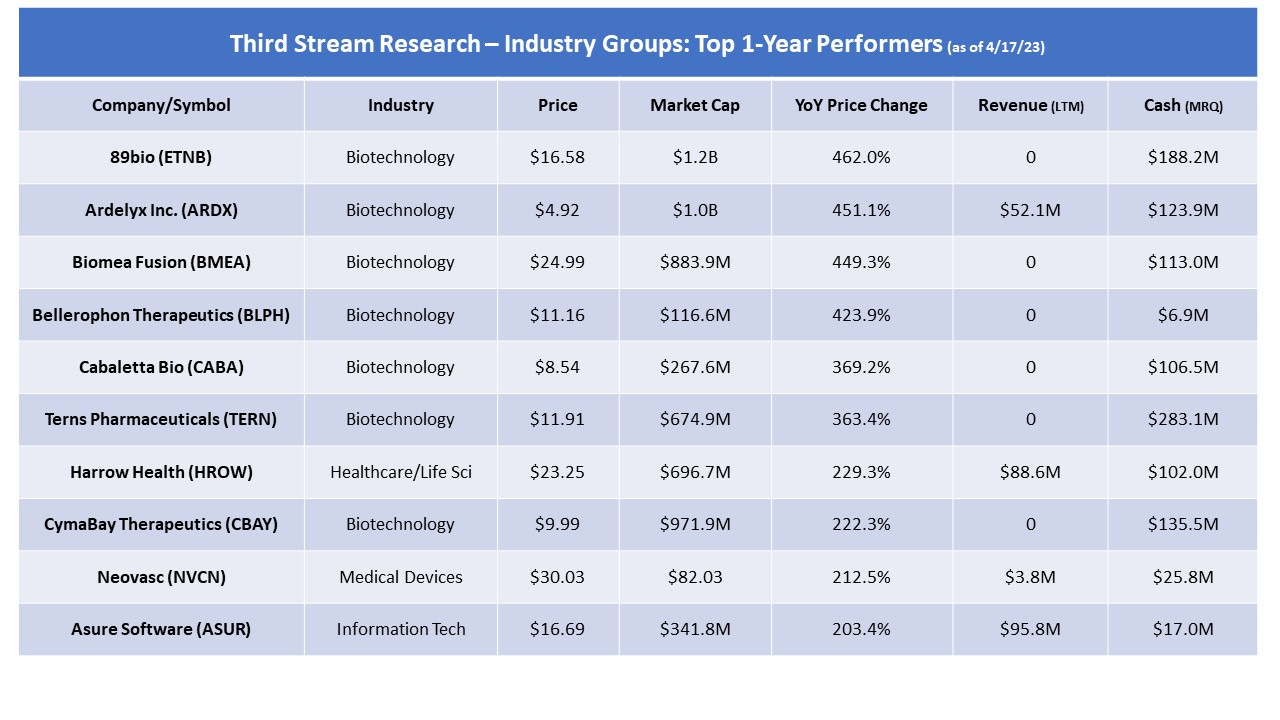Click the Neovasc cash value '$25.8M'
1280x720 pixels.
[x=1183, y=577]
